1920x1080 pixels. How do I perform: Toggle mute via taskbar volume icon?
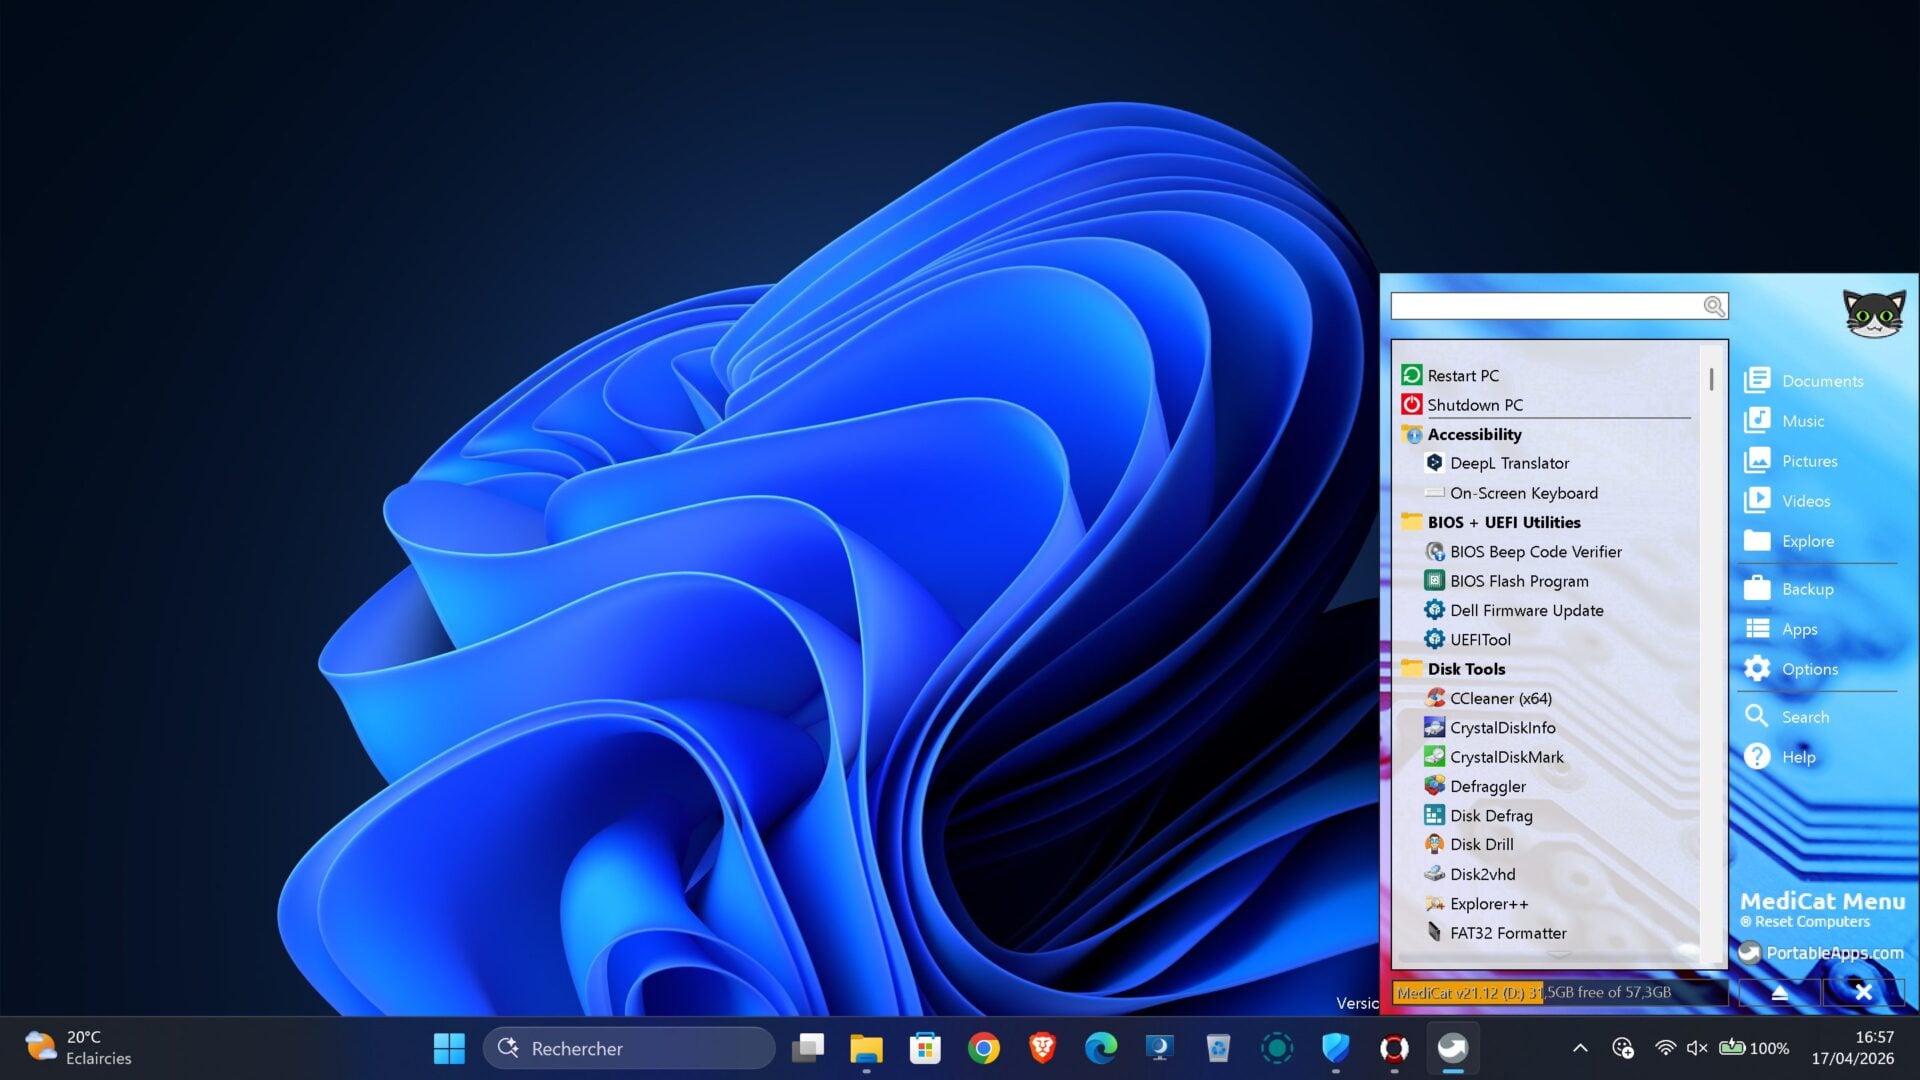(x=1697, y=1048)
